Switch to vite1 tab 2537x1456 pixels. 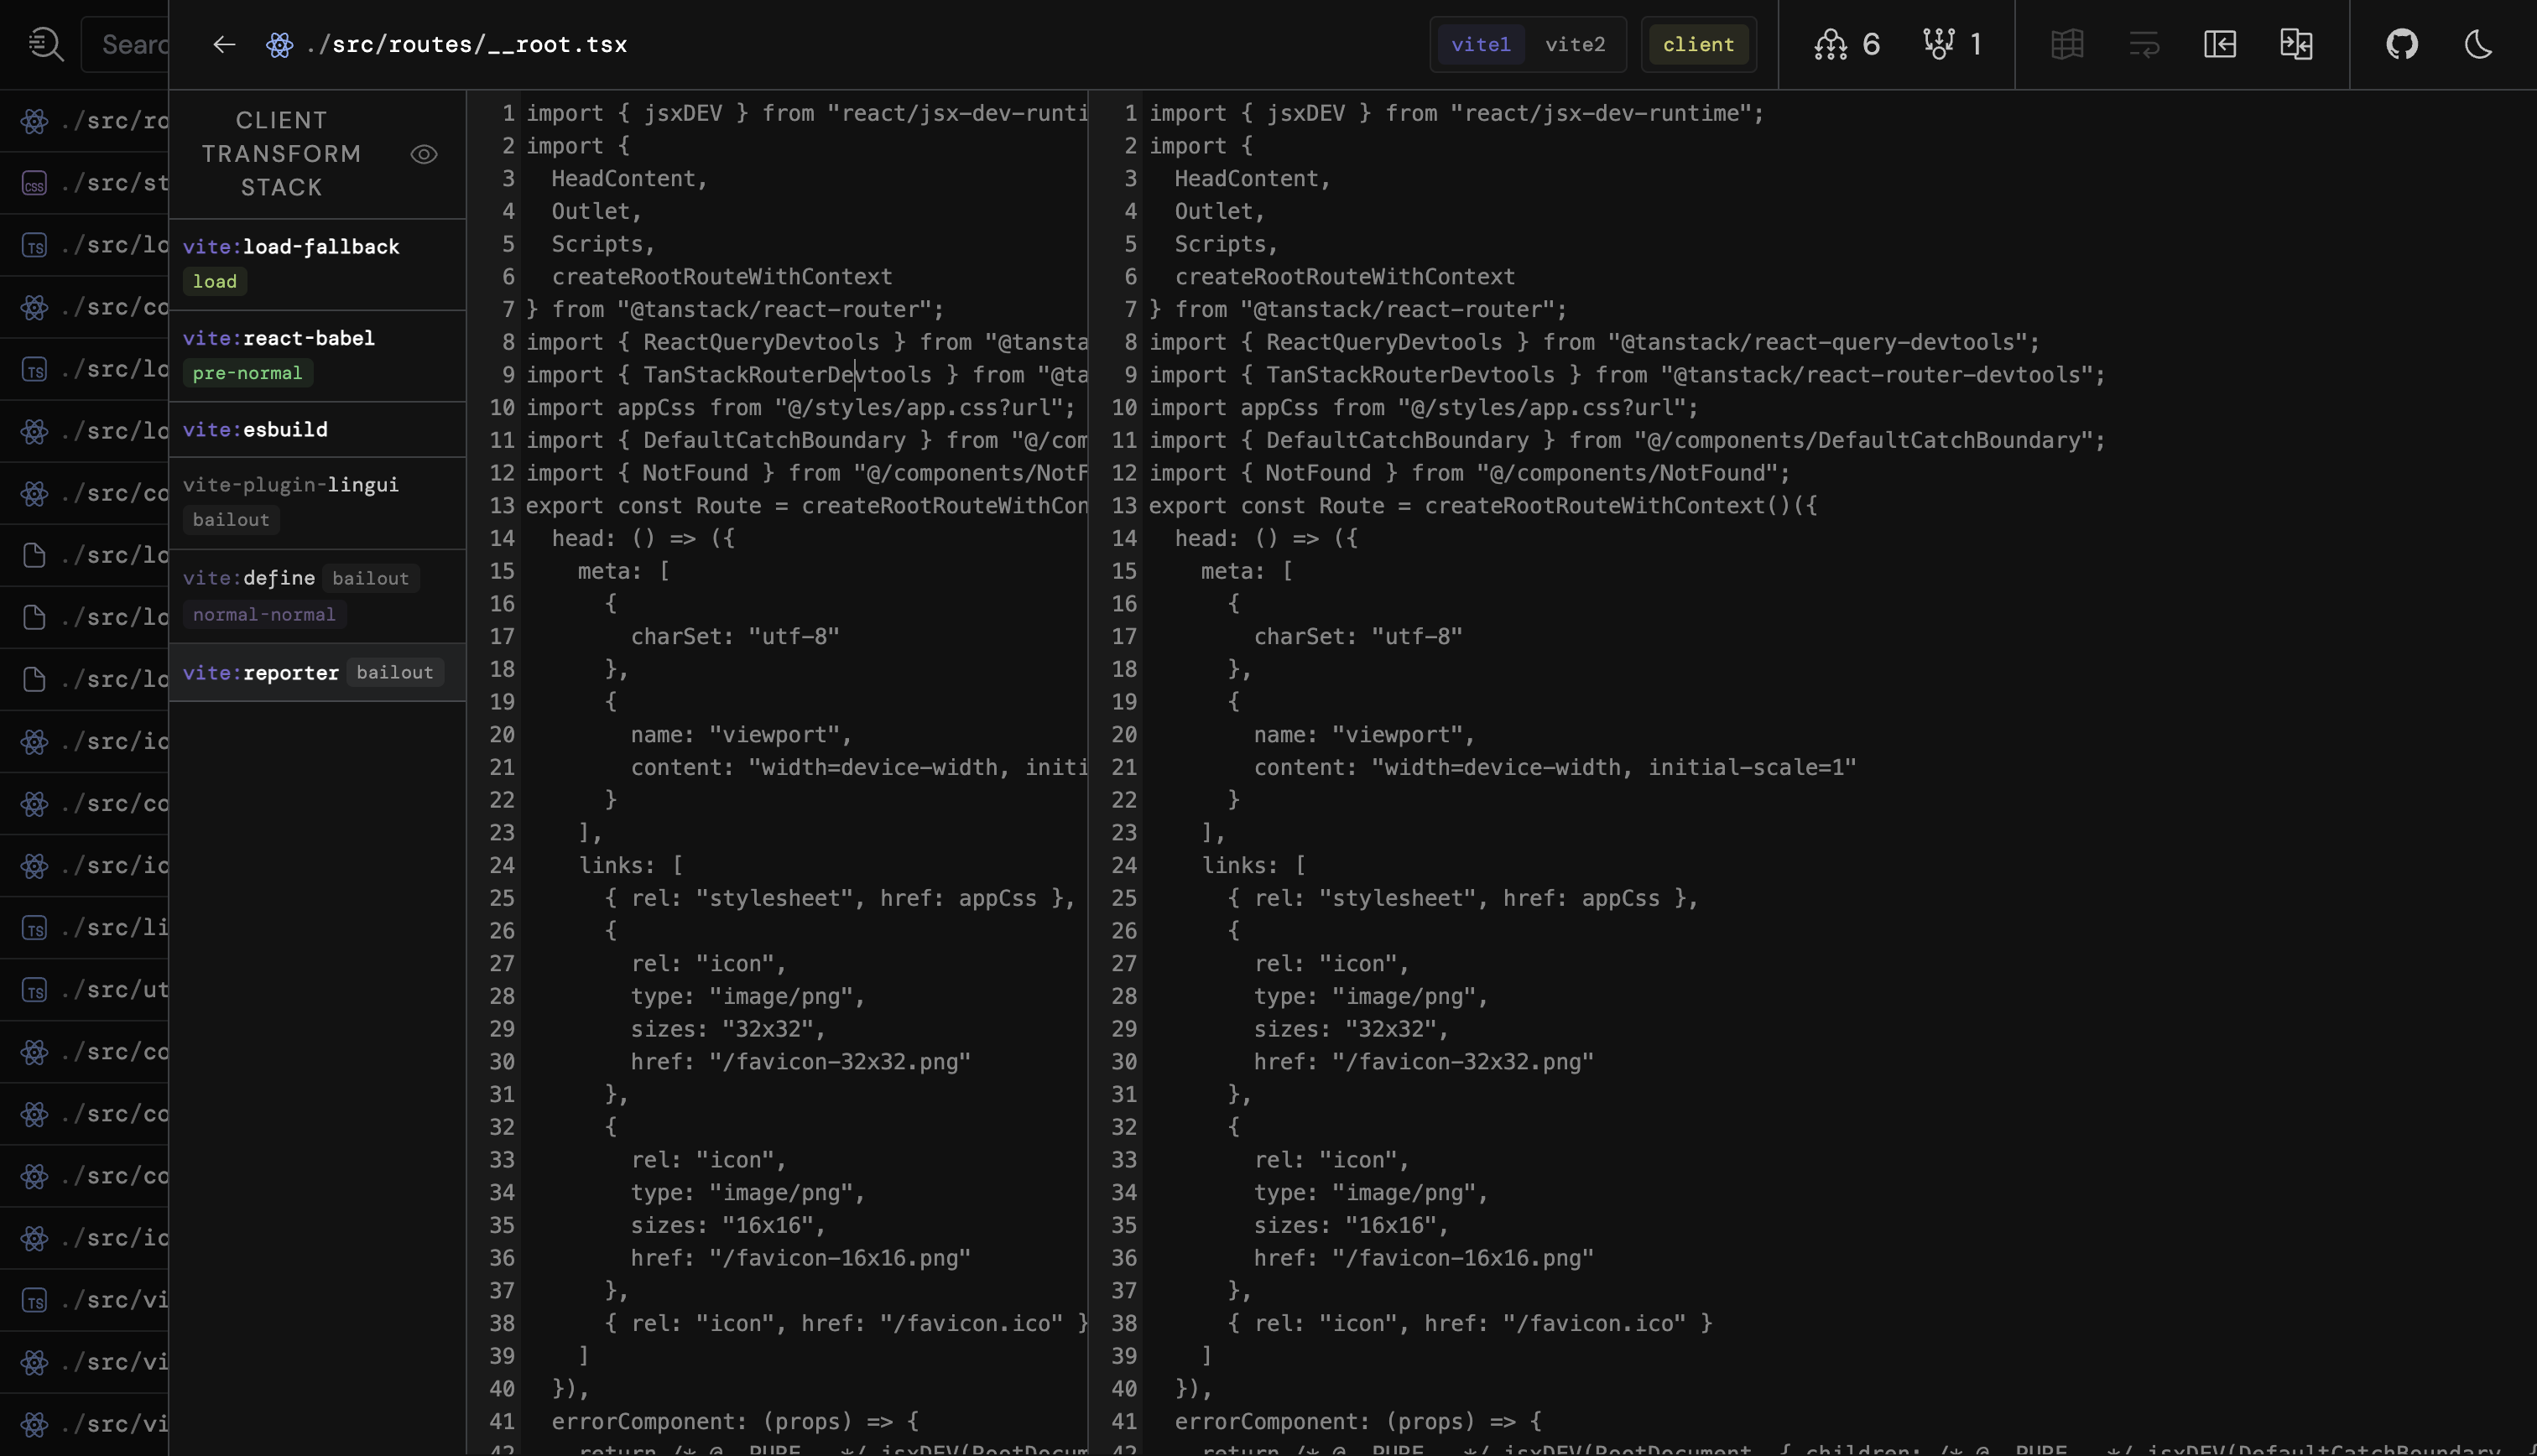pyautogui.click(x=1480, y=44)
